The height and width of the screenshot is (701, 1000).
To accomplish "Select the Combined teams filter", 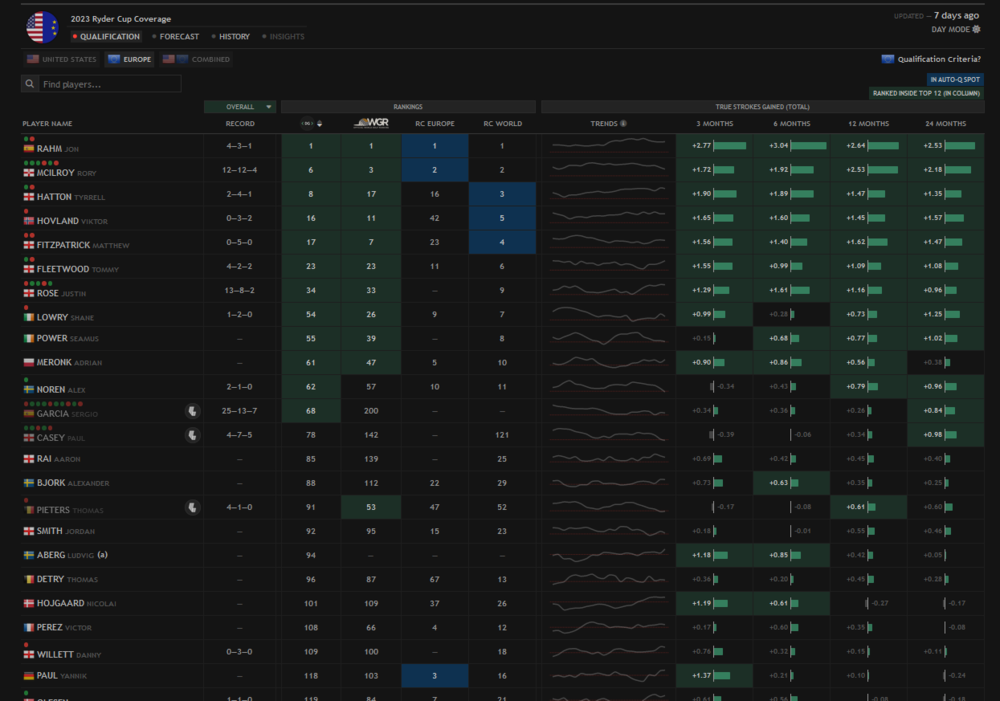I will coord(196,60).
